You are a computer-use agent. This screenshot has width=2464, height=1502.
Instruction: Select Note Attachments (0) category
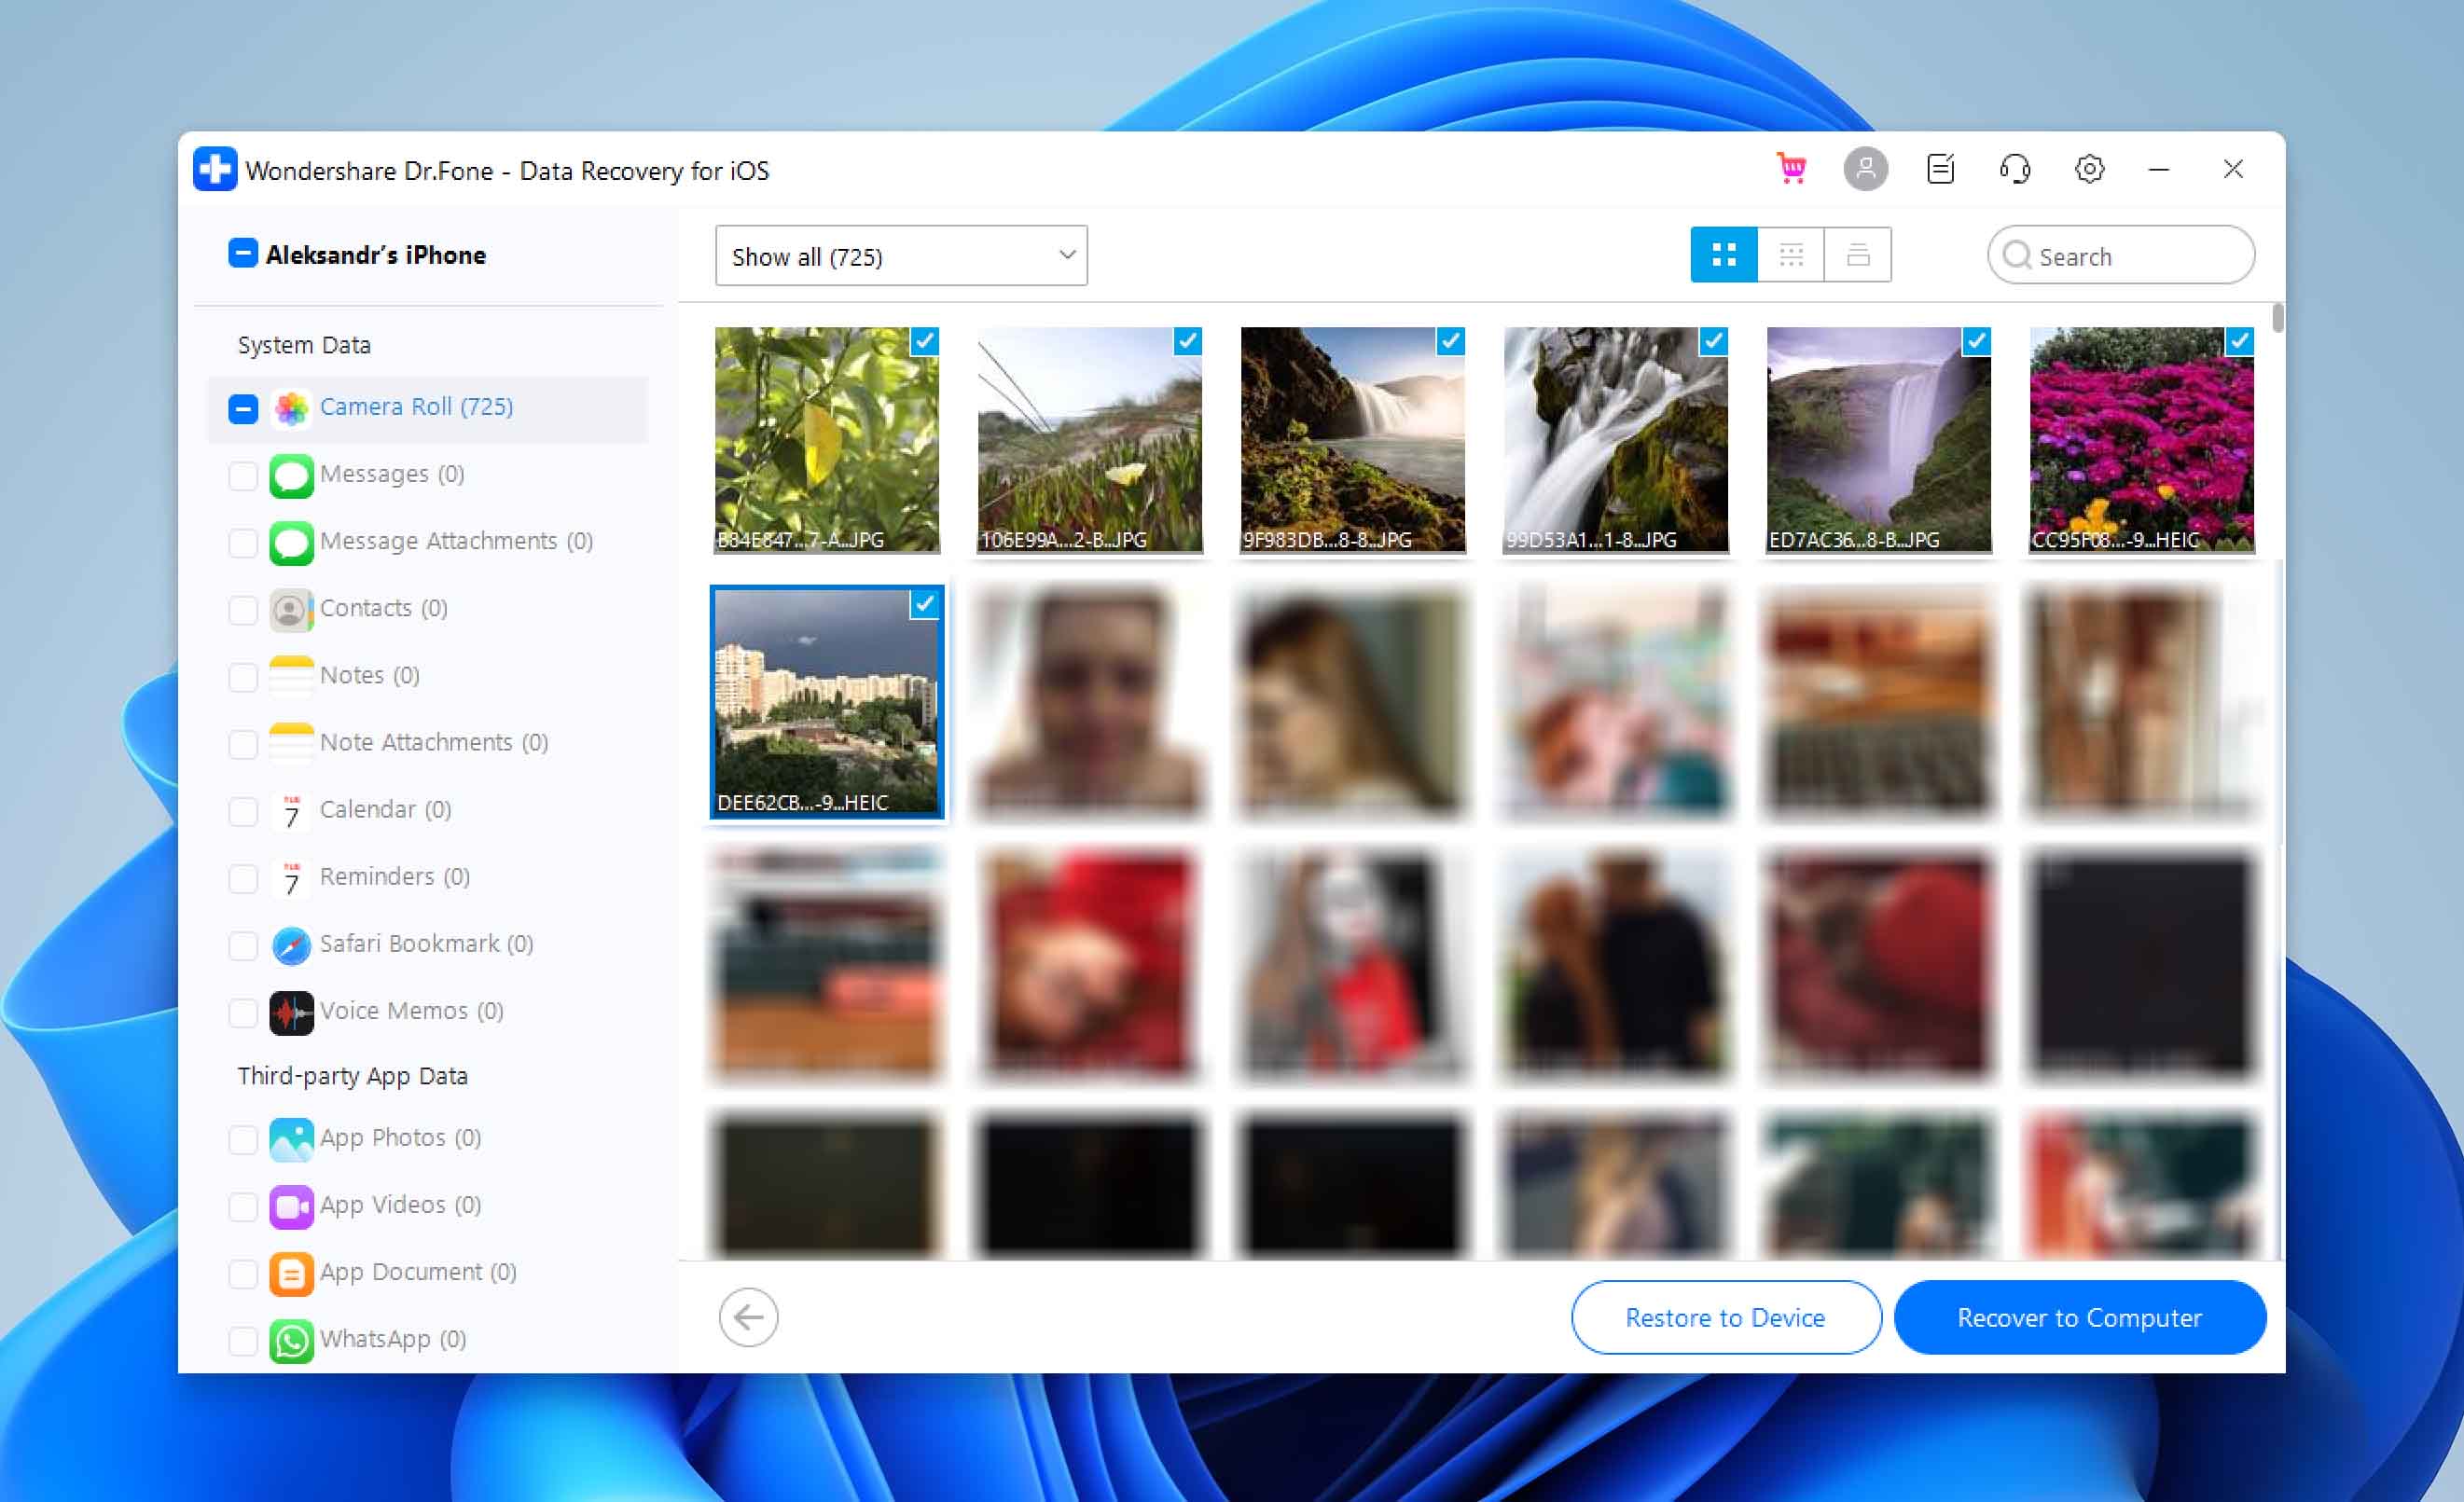point(433,742)
